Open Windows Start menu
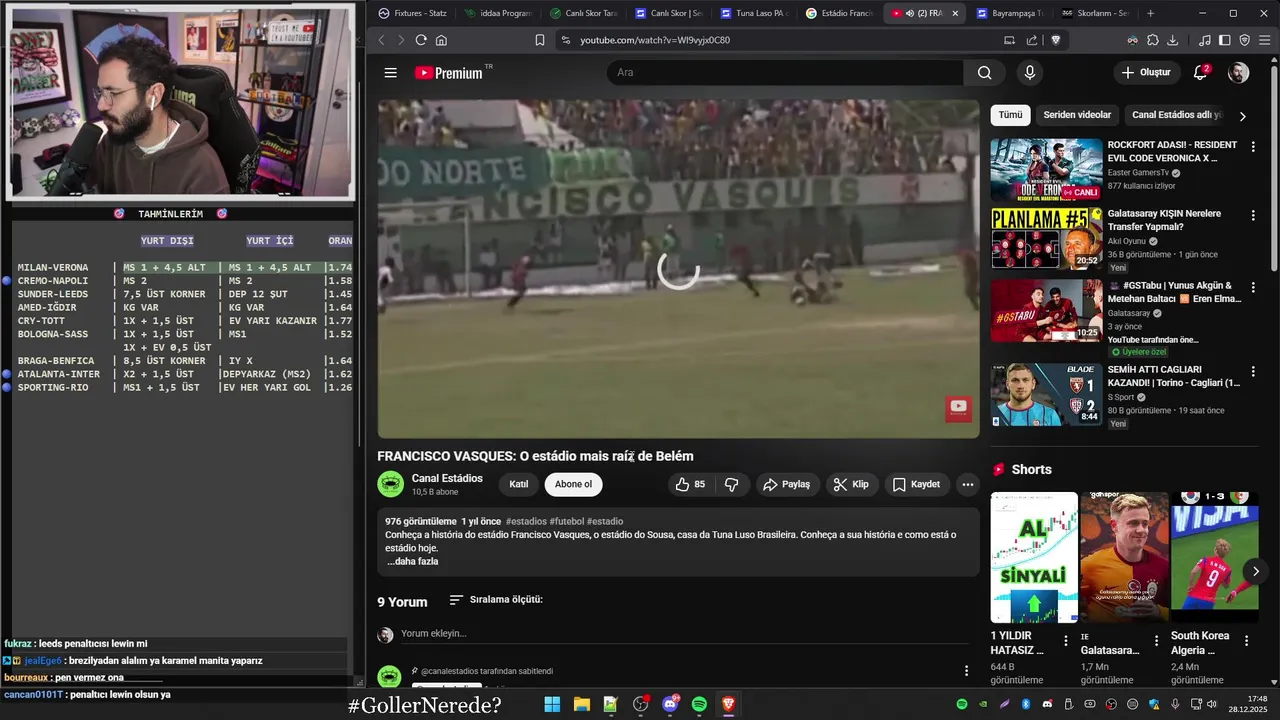This screenshot has height=720, width=1280. pyautogui.click(x=552, y=704)
